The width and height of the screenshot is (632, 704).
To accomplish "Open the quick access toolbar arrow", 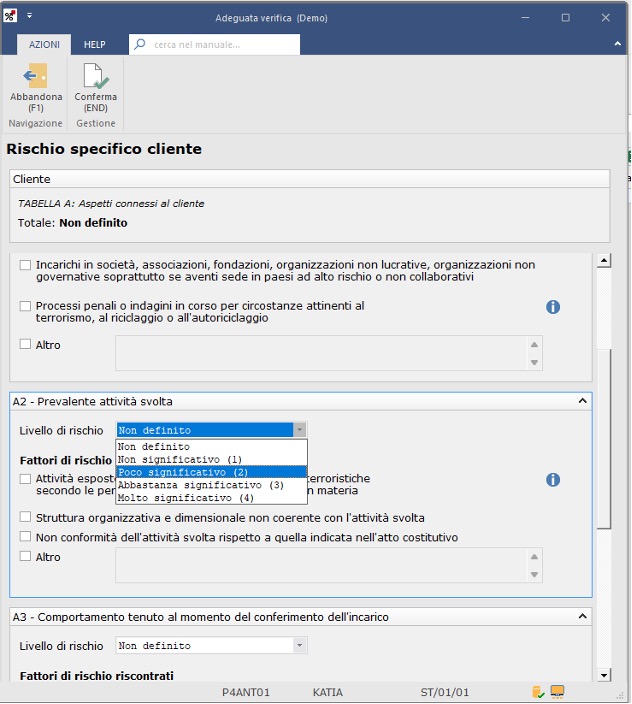I will pos(30,17).
